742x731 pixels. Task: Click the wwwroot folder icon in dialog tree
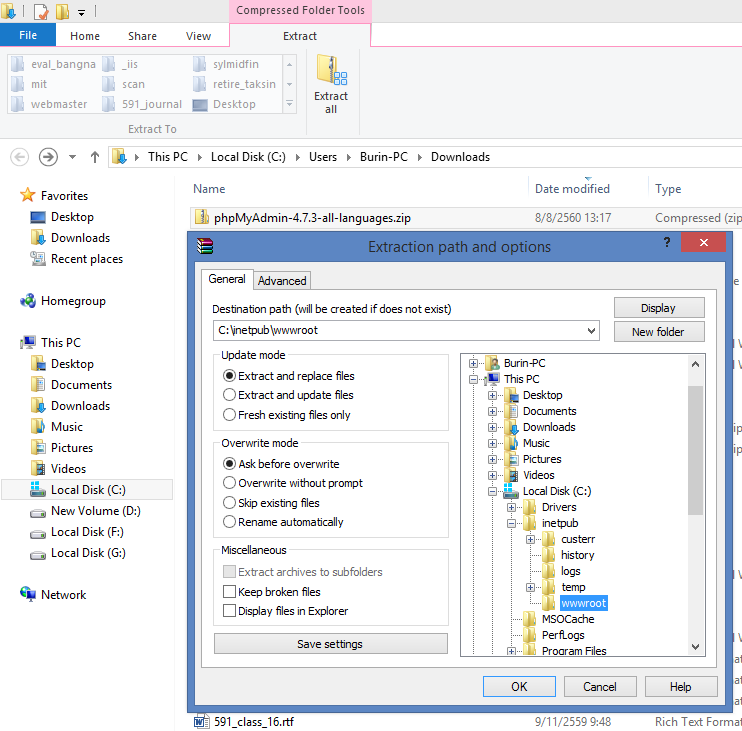point(548,603)
